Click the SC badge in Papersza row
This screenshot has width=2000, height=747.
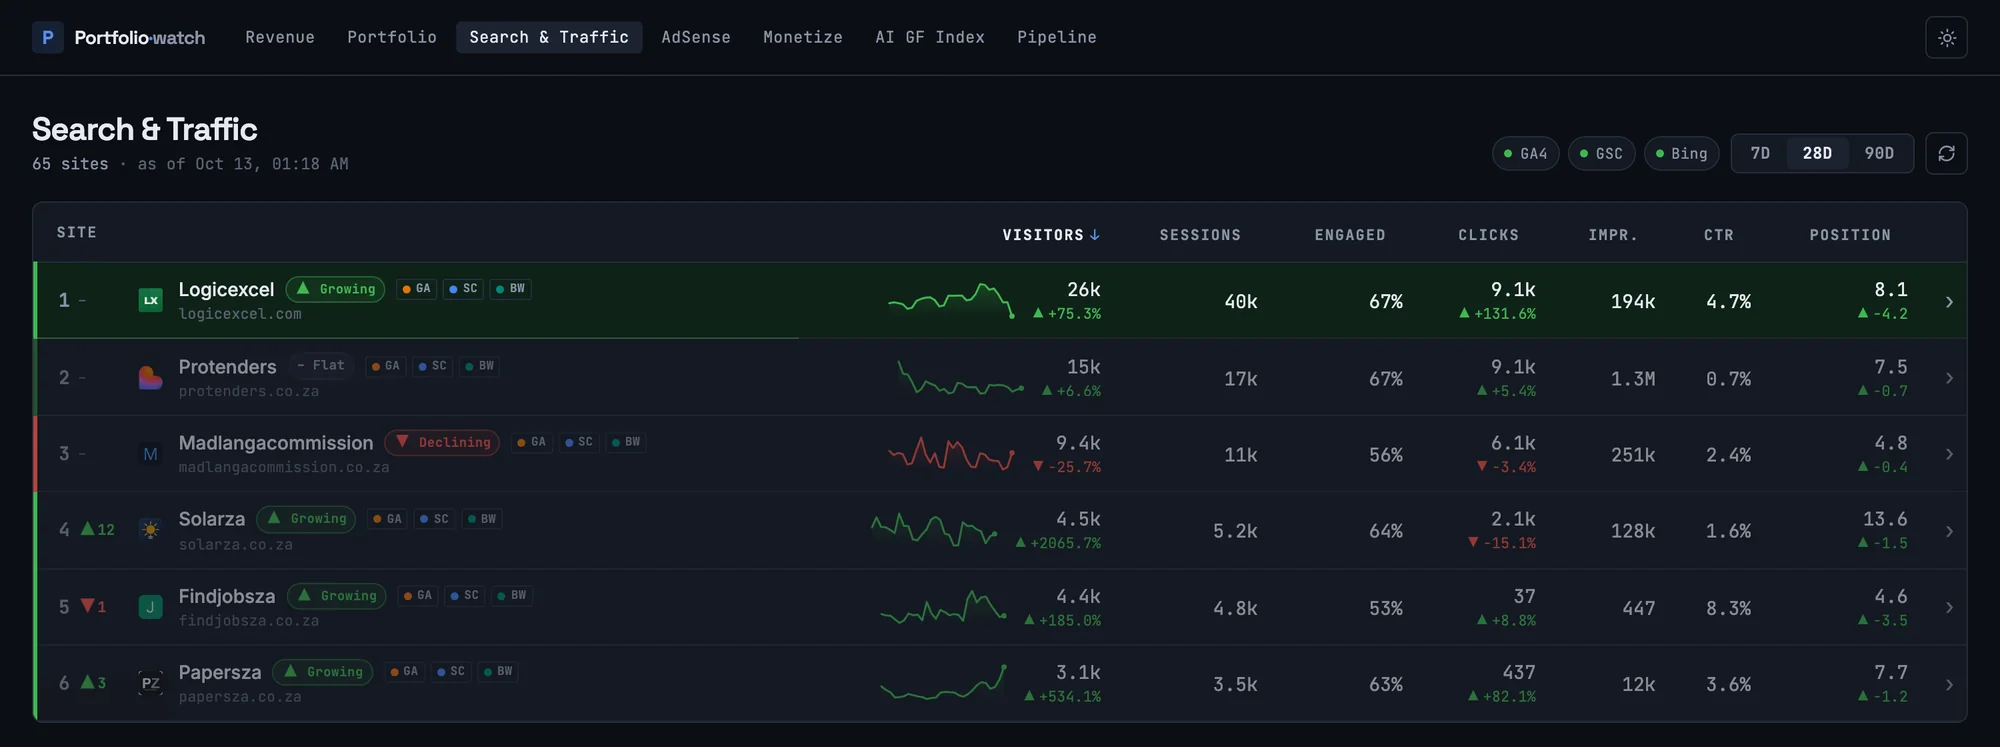click(x=450, y=672)
